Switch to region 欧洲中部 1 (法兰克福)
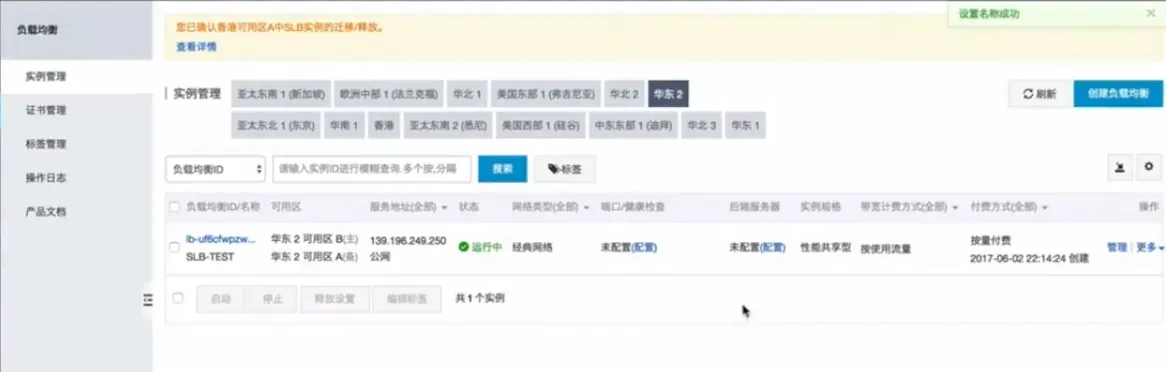The height and width of the screenshot is (372, 1166). (389, 94)
